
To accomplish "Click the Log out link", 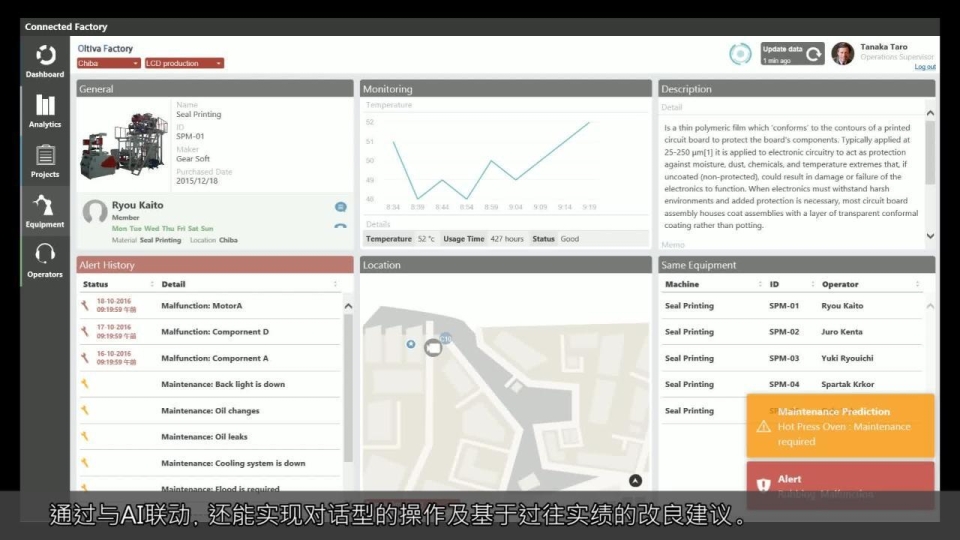I will pos(924,67).
